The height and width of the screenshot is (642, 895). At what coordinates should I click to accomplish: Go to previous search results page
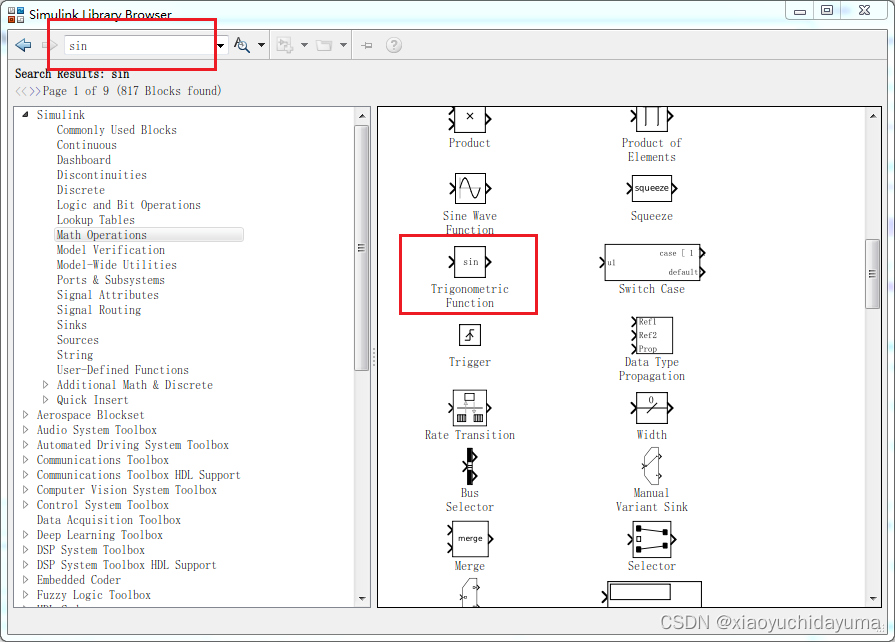[21, 91]
